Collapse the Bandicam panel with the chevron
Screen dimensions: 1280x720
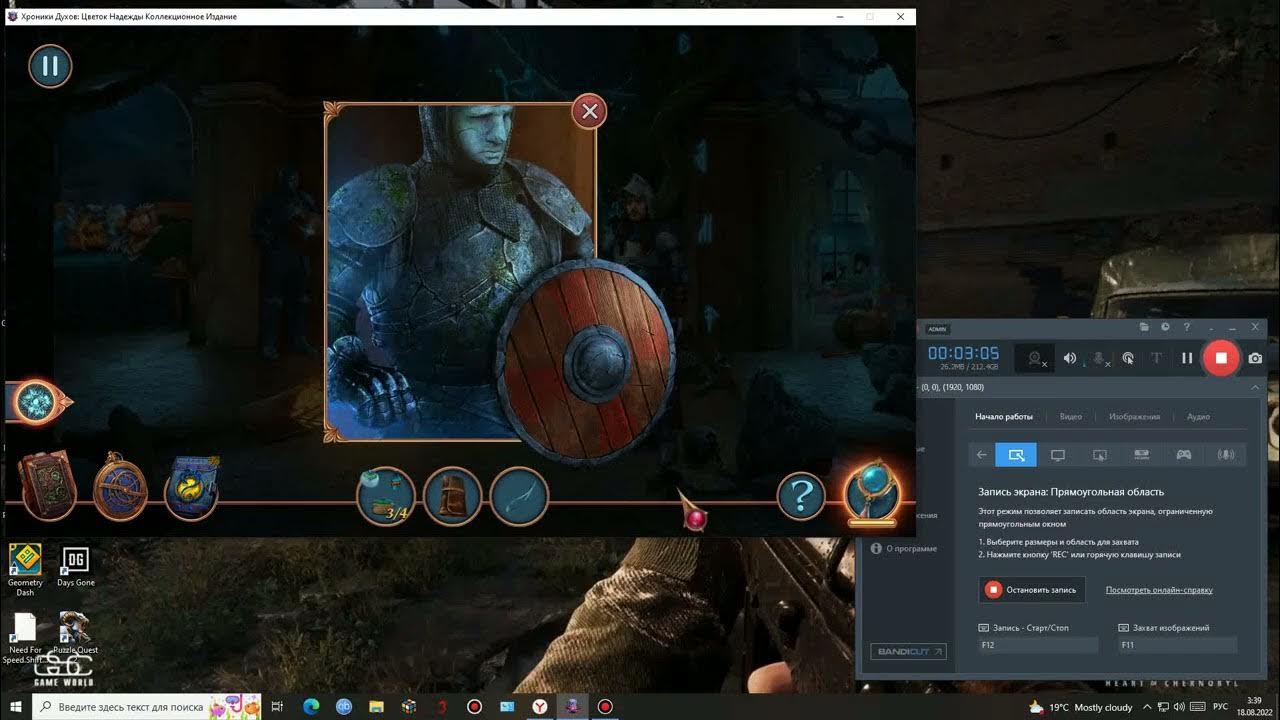tap(1255, 387)
